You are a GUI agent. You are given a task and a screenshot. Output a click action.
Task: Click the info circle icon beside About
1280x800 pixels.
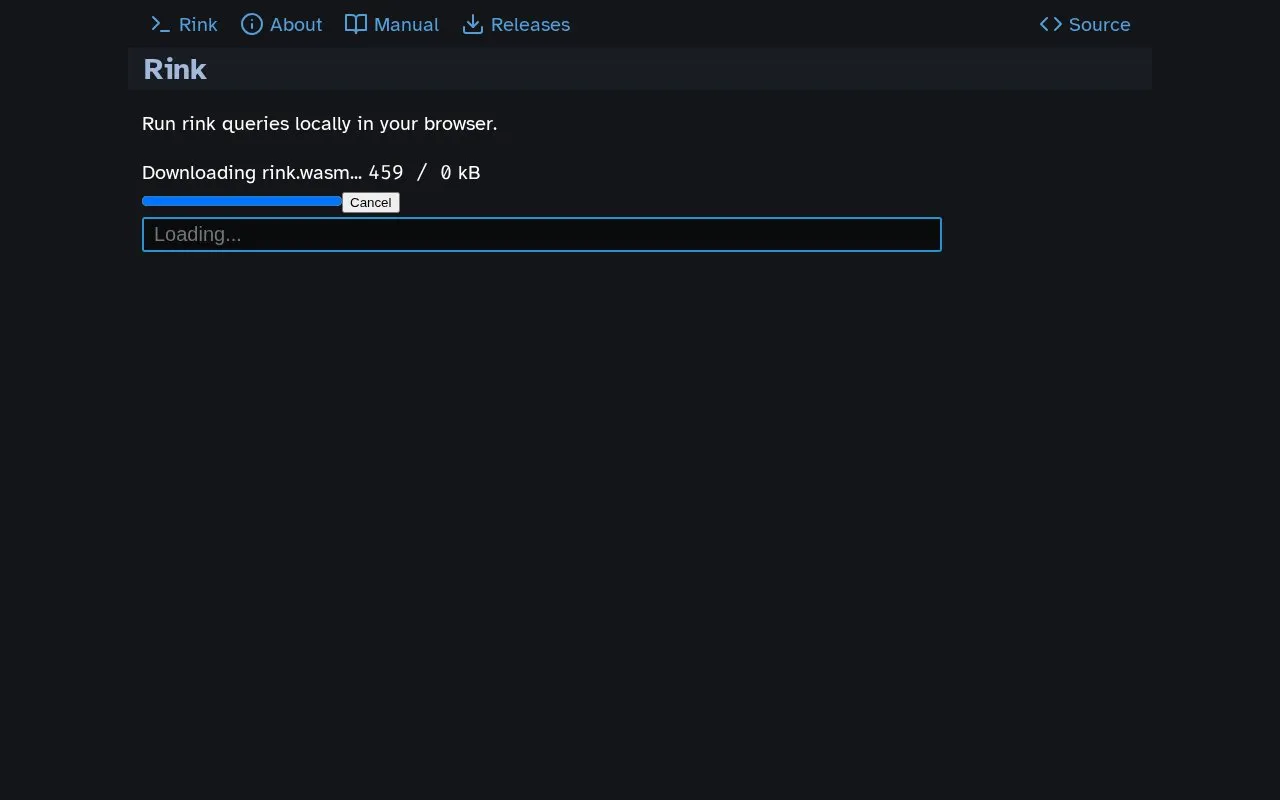click(252, 24)
